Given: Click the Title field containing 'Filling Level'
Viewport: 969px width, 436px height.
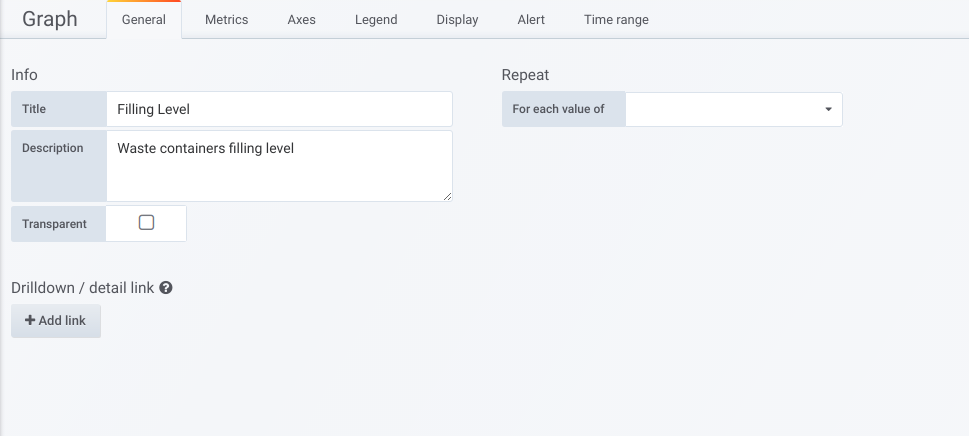Looking at the screenshot, I should tap(279, 109).
